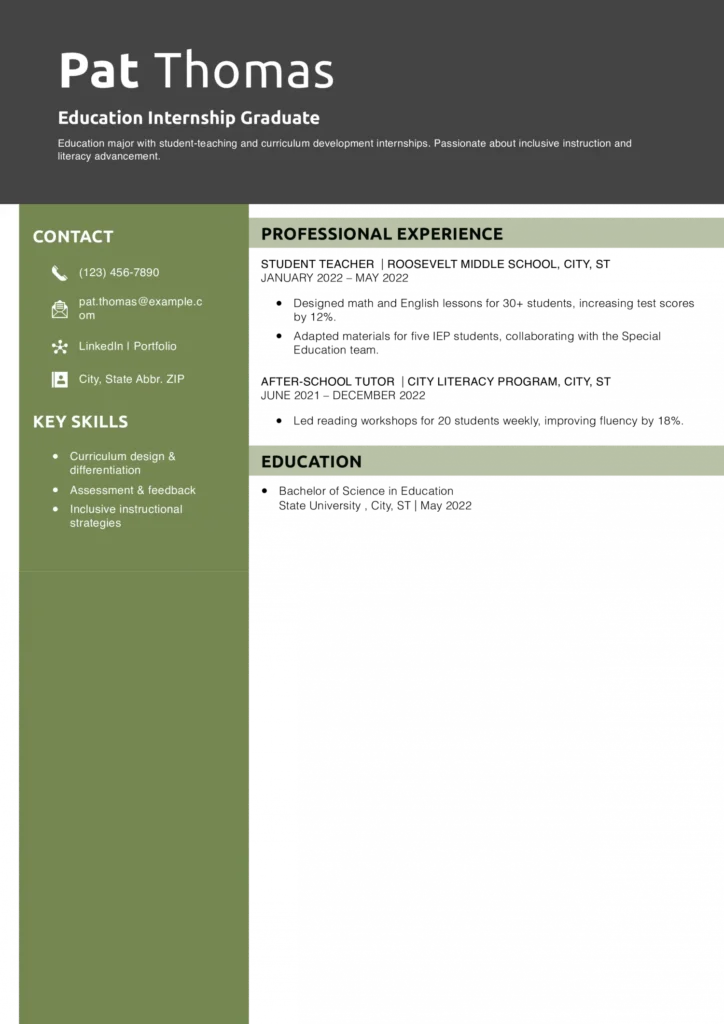Click the CONTACT section heading

(x=73, y=237)
